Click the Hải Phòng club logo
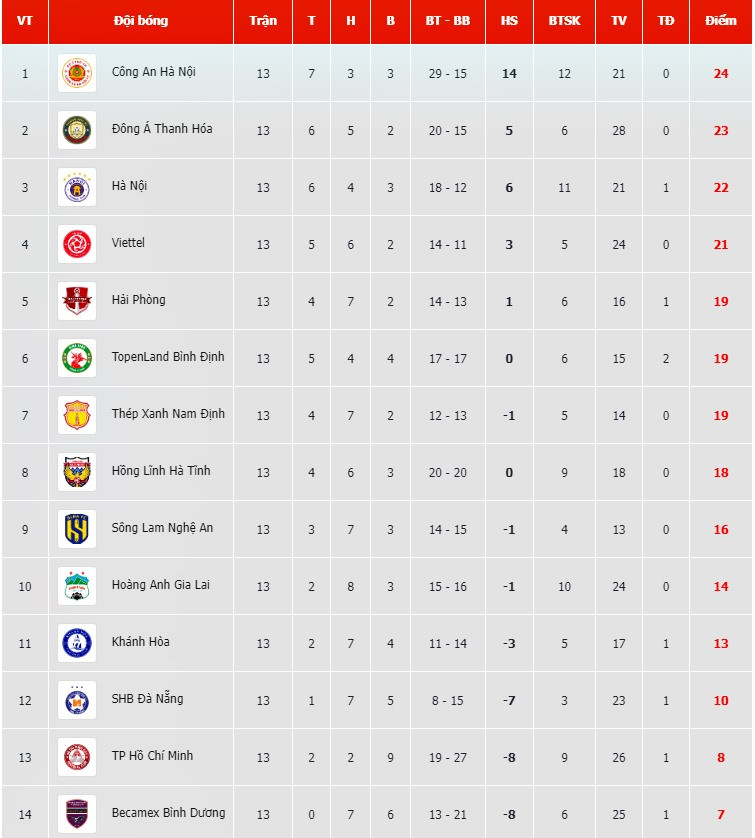 pyautogui.click(x=77, y=301)
